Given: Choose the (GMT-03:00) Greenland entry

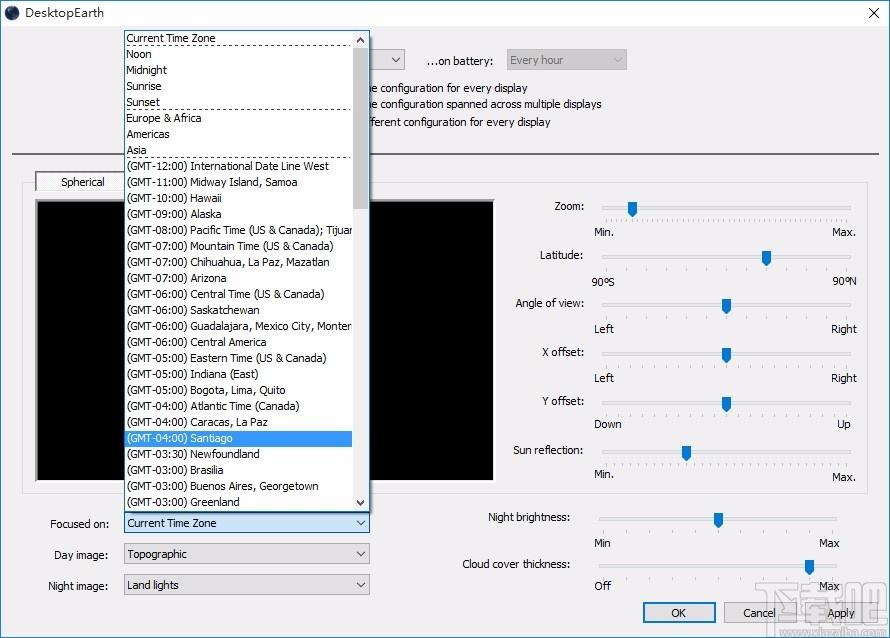Looking at the screenshot, I should pyautogui.click(x=238, y=502).
